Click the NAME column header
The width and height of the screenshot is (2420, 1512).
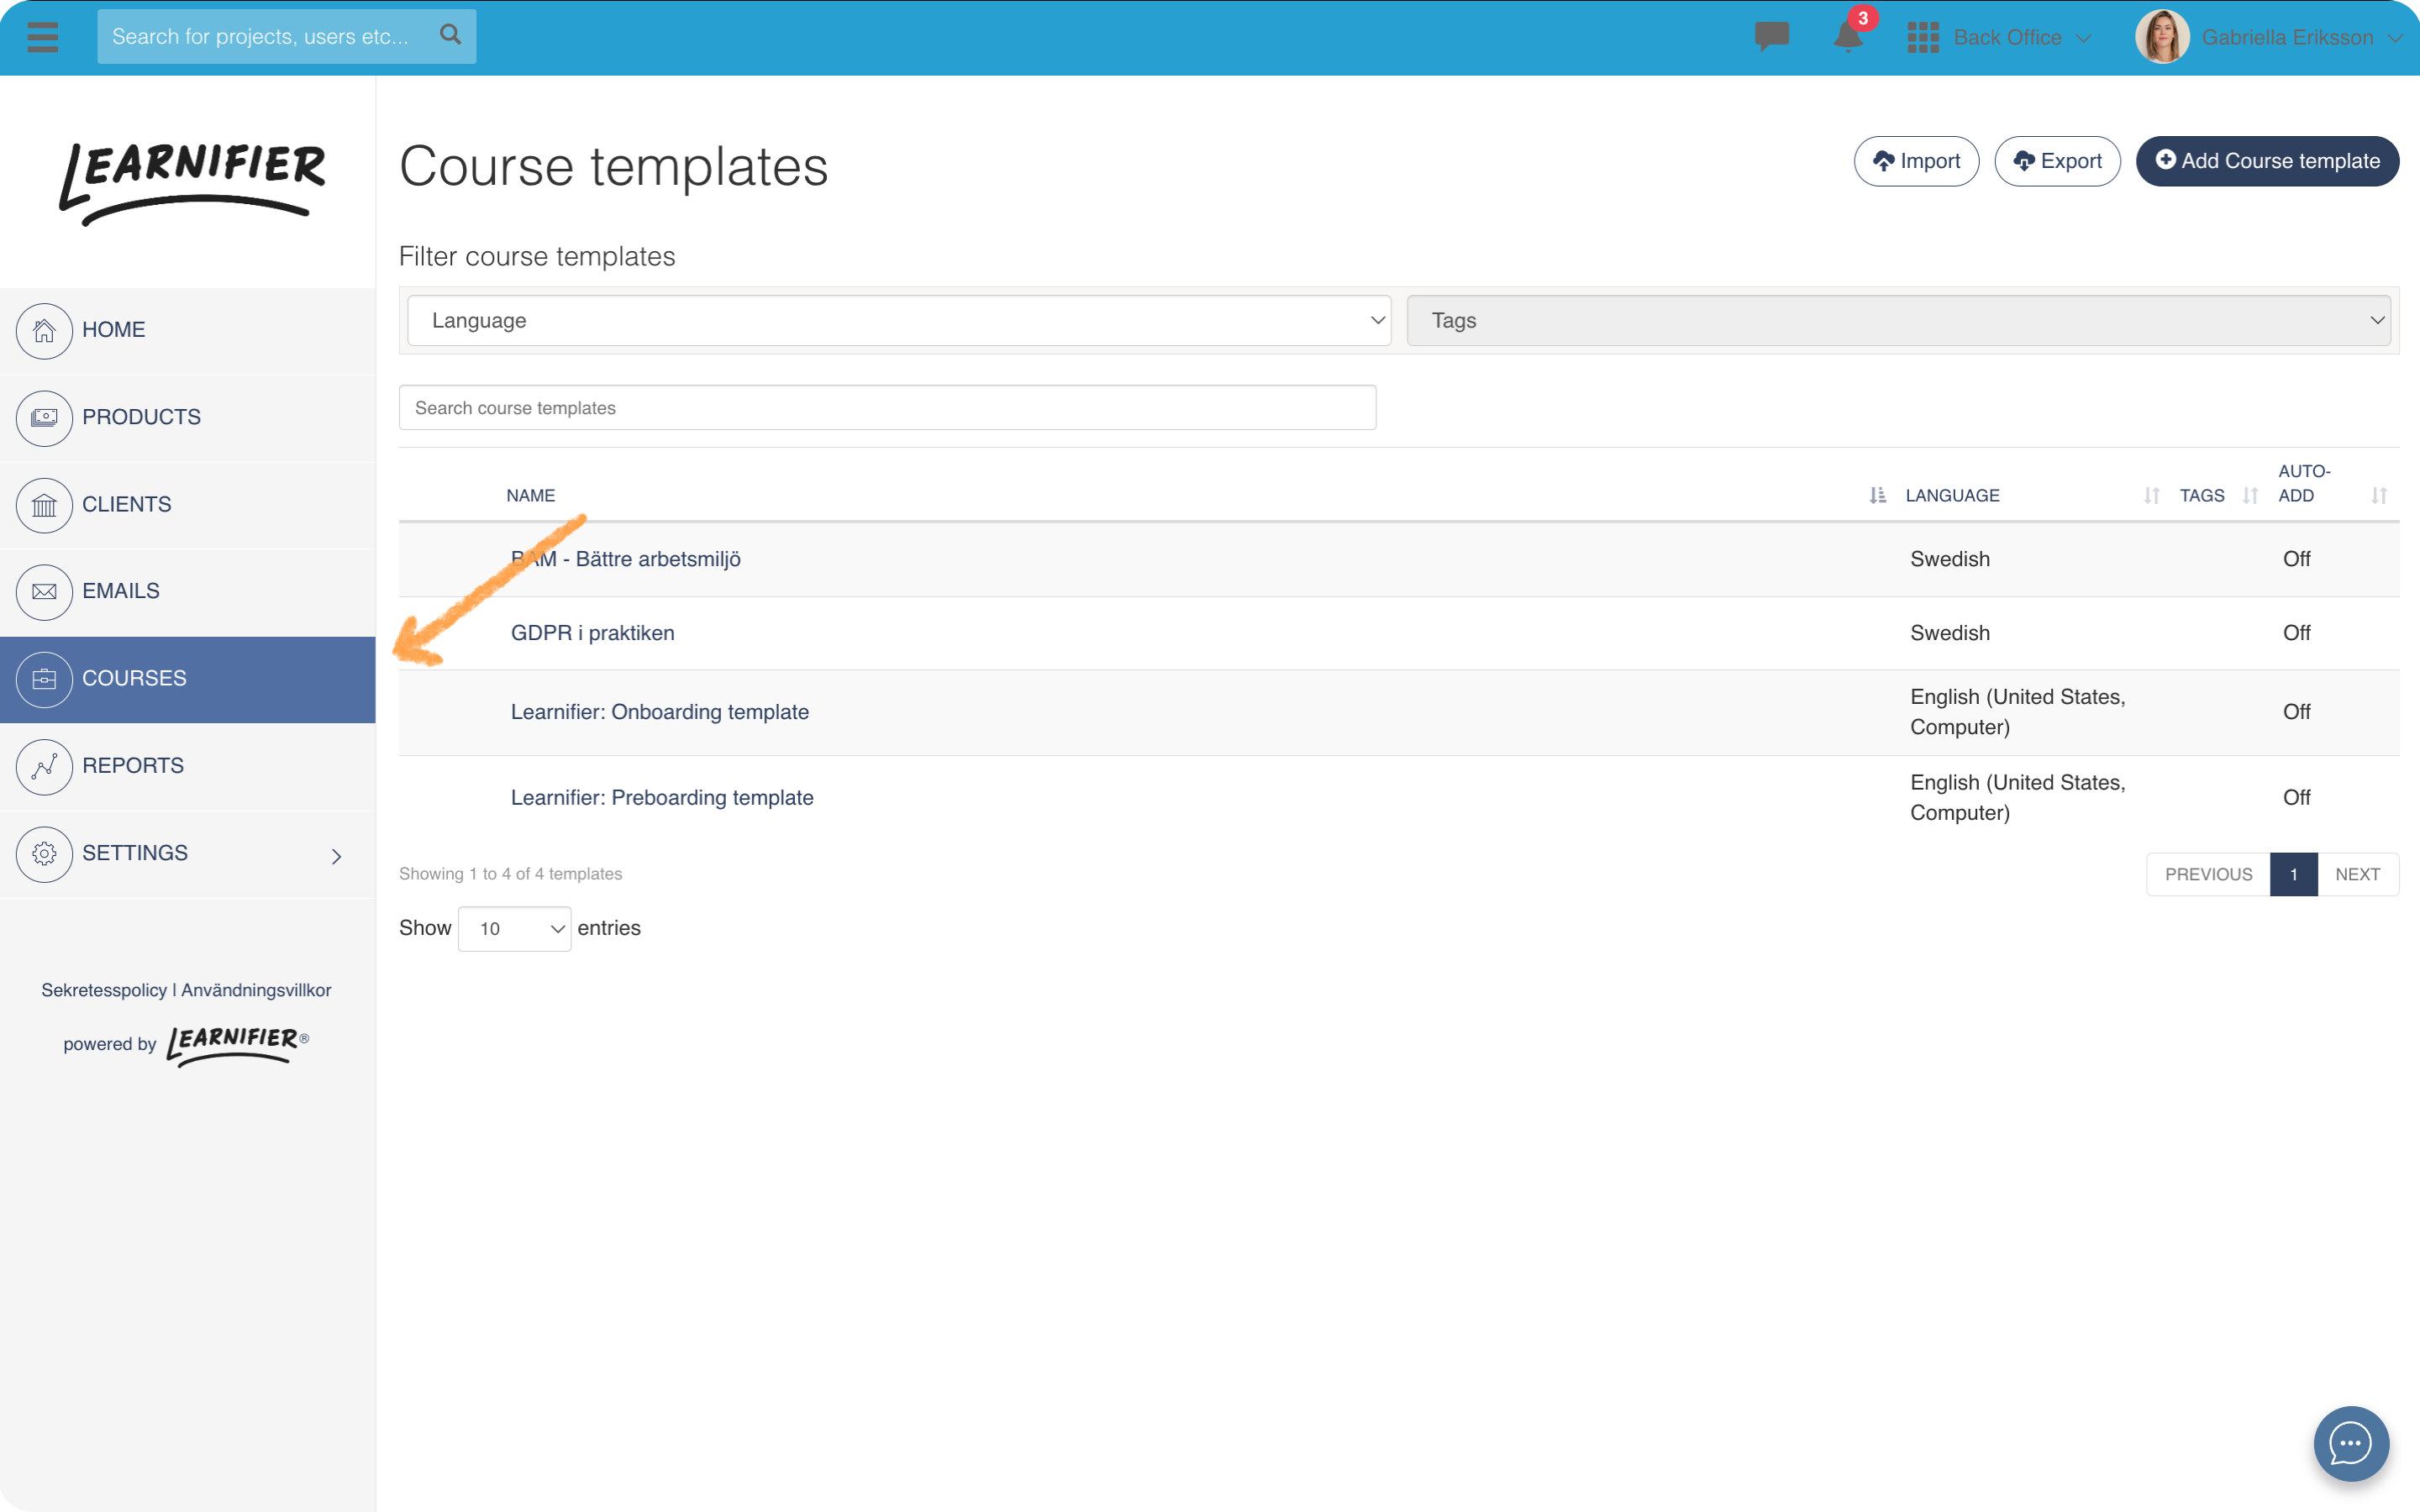coord(530,496)
